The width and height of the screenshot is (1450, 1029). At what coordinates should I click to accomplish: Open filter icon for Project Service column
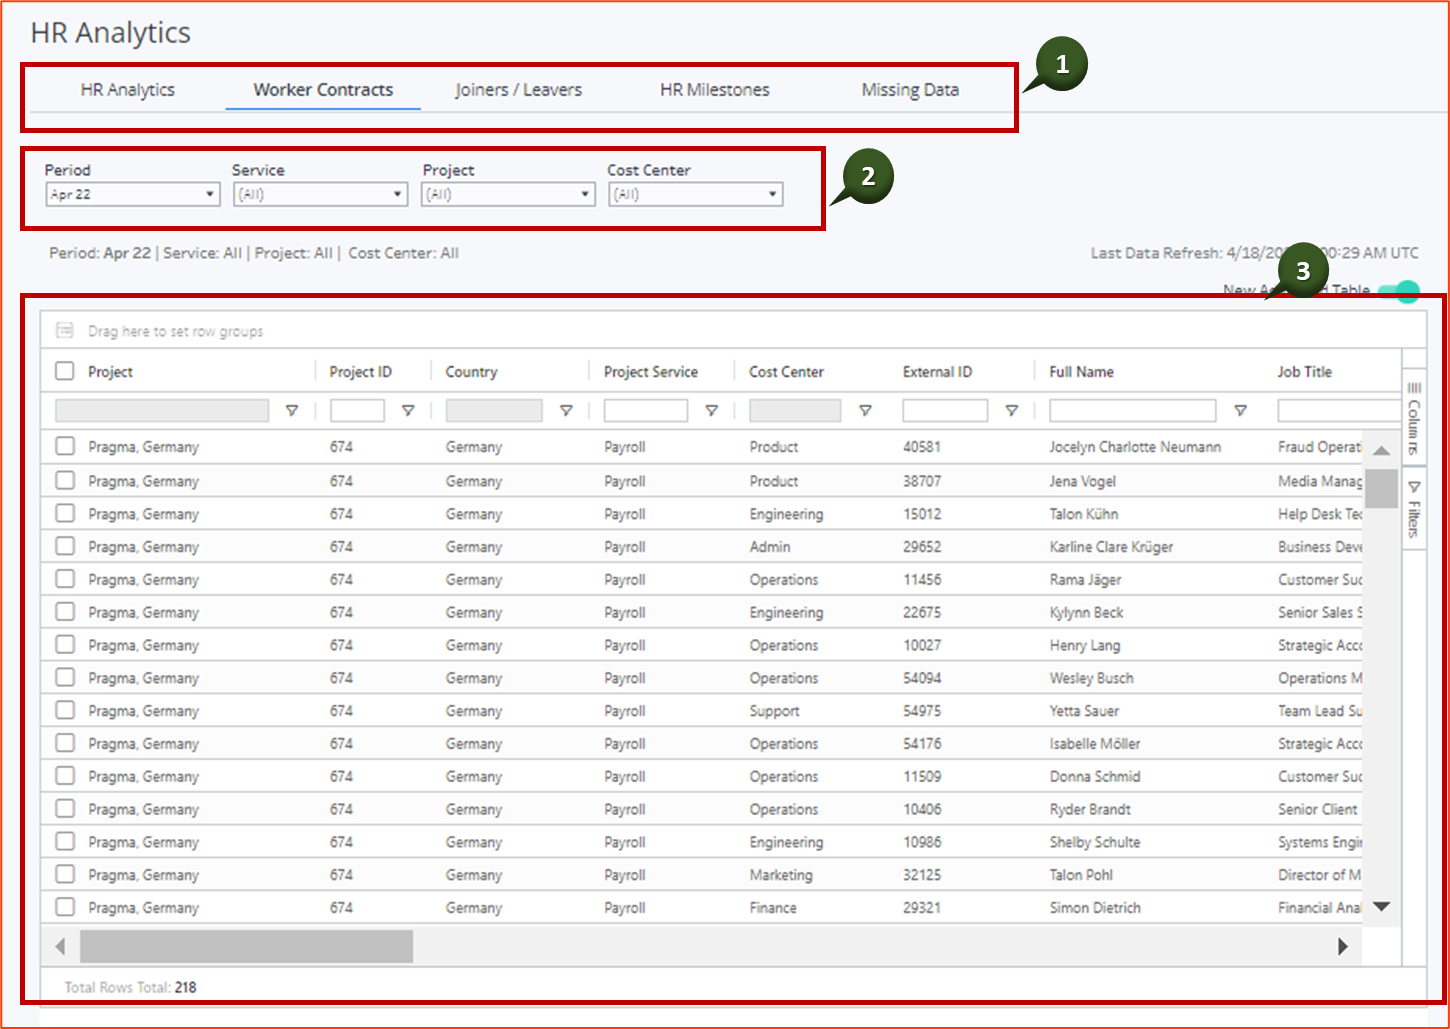point(712,411)
